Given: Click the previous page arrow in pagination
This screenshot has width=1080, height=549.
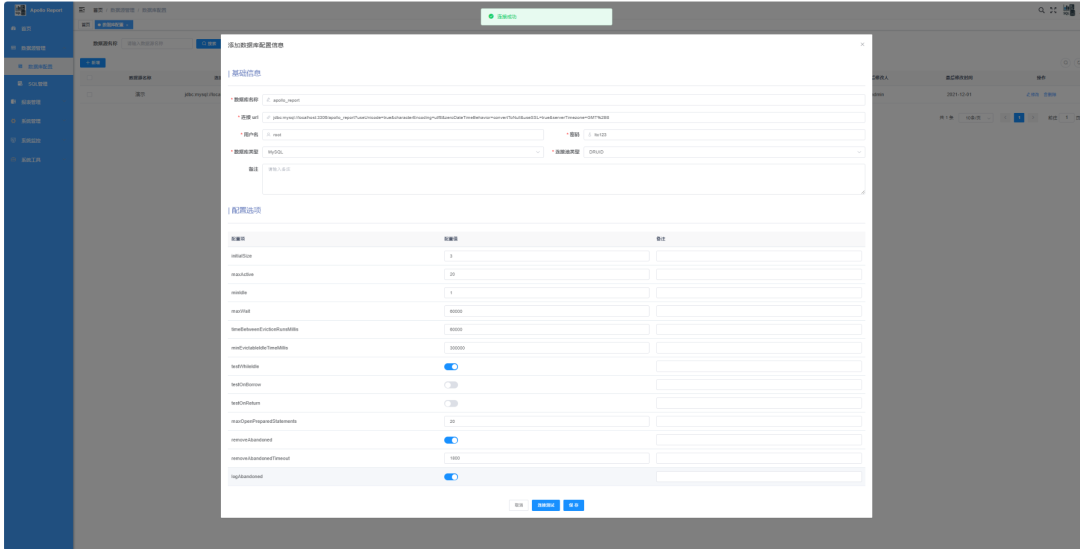Looking at the screenshot, I should click(x=1005, y=118).
